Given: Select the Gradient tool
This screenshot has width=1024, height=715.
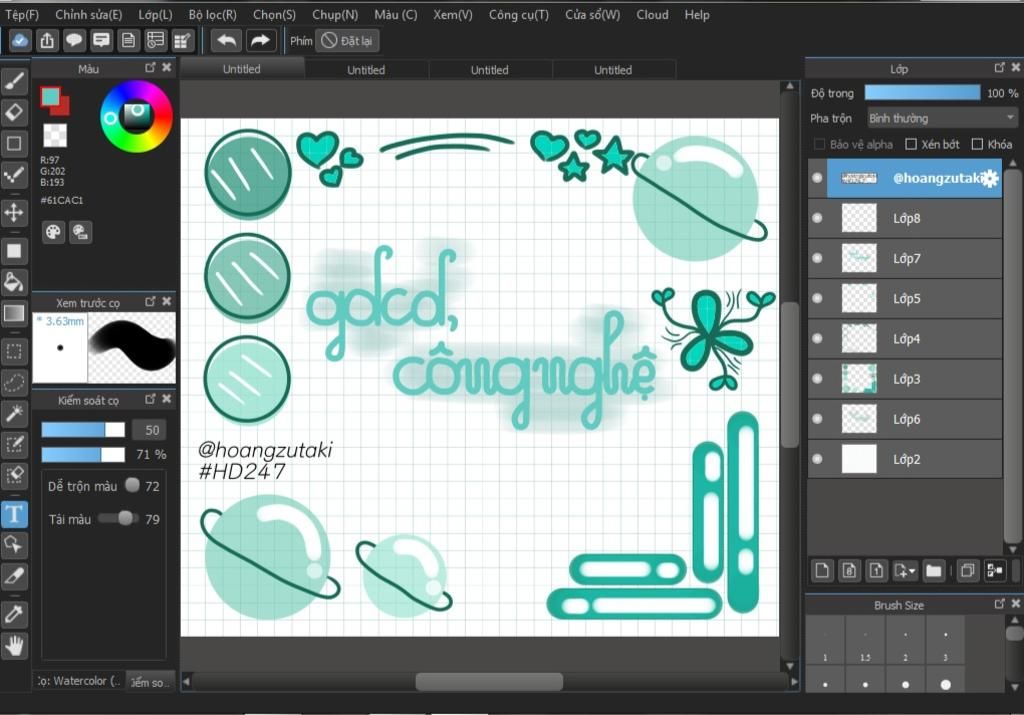Looking at the screenshot, I should pos(14,313).
